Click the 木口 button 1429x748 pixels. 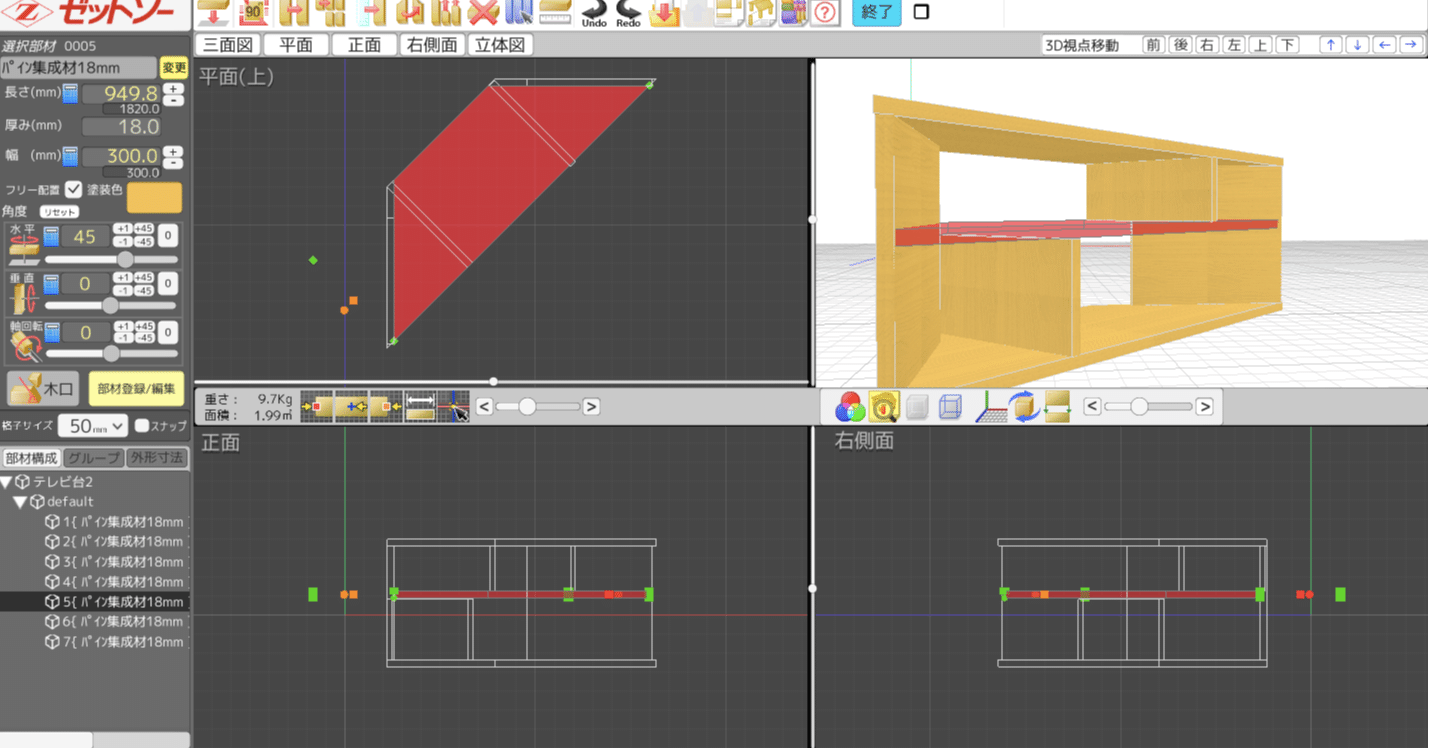(x=44, y=388)
